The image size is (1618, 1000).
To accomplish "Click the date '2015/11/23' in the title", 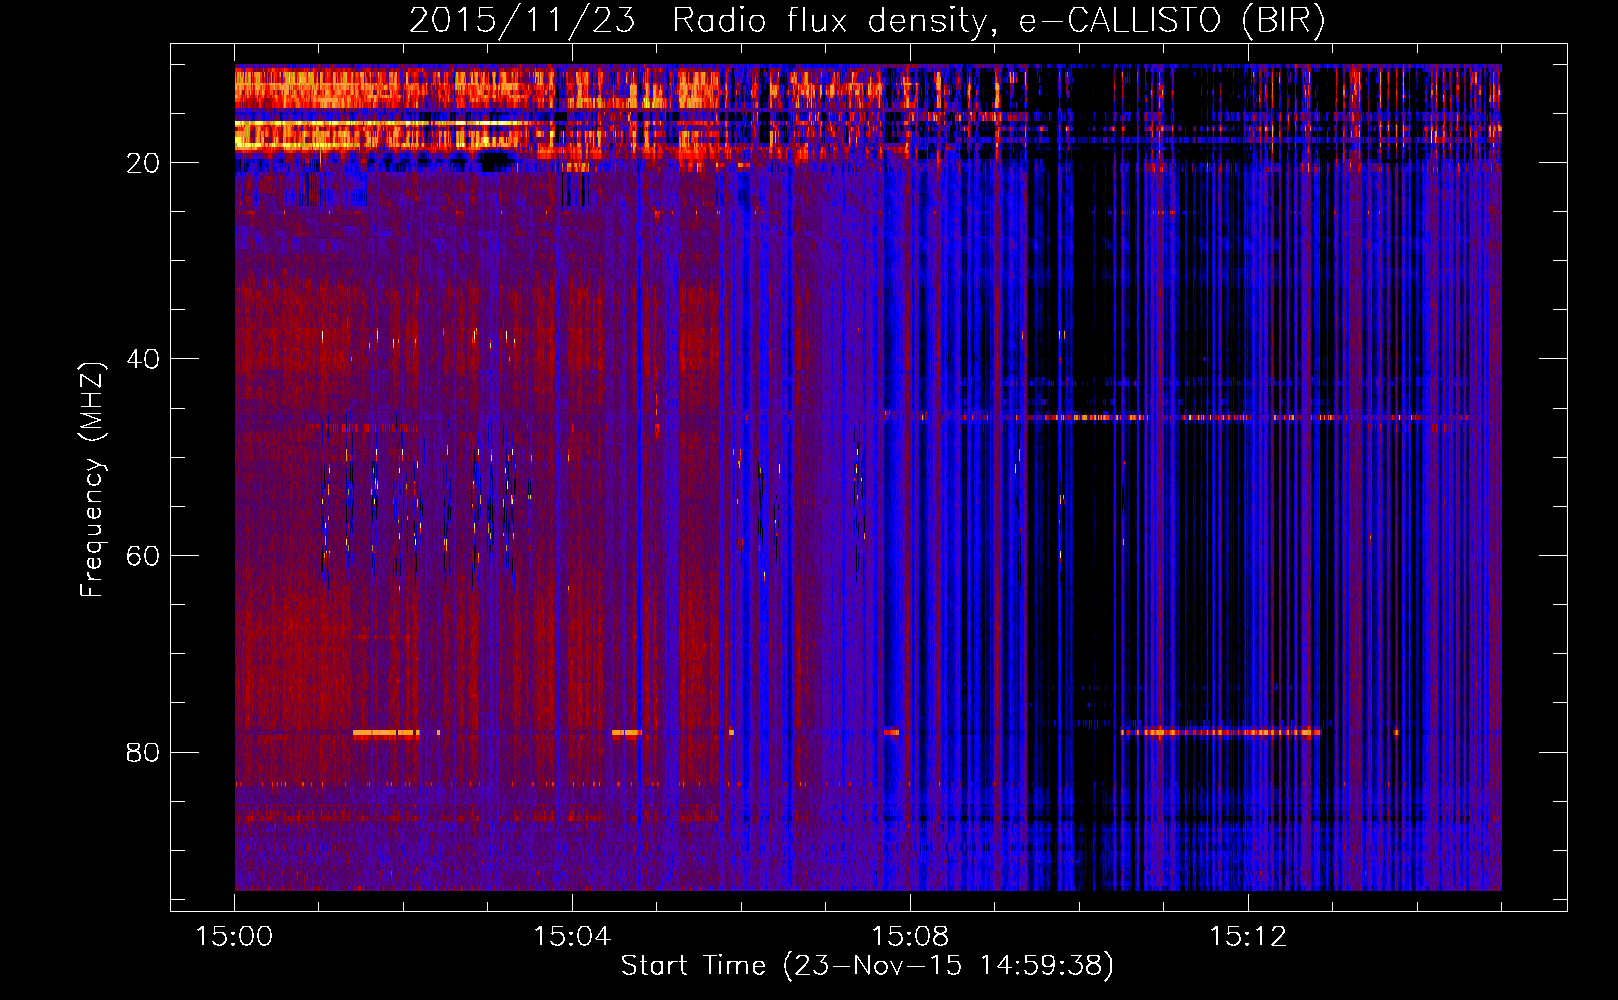I will (522, 20).
